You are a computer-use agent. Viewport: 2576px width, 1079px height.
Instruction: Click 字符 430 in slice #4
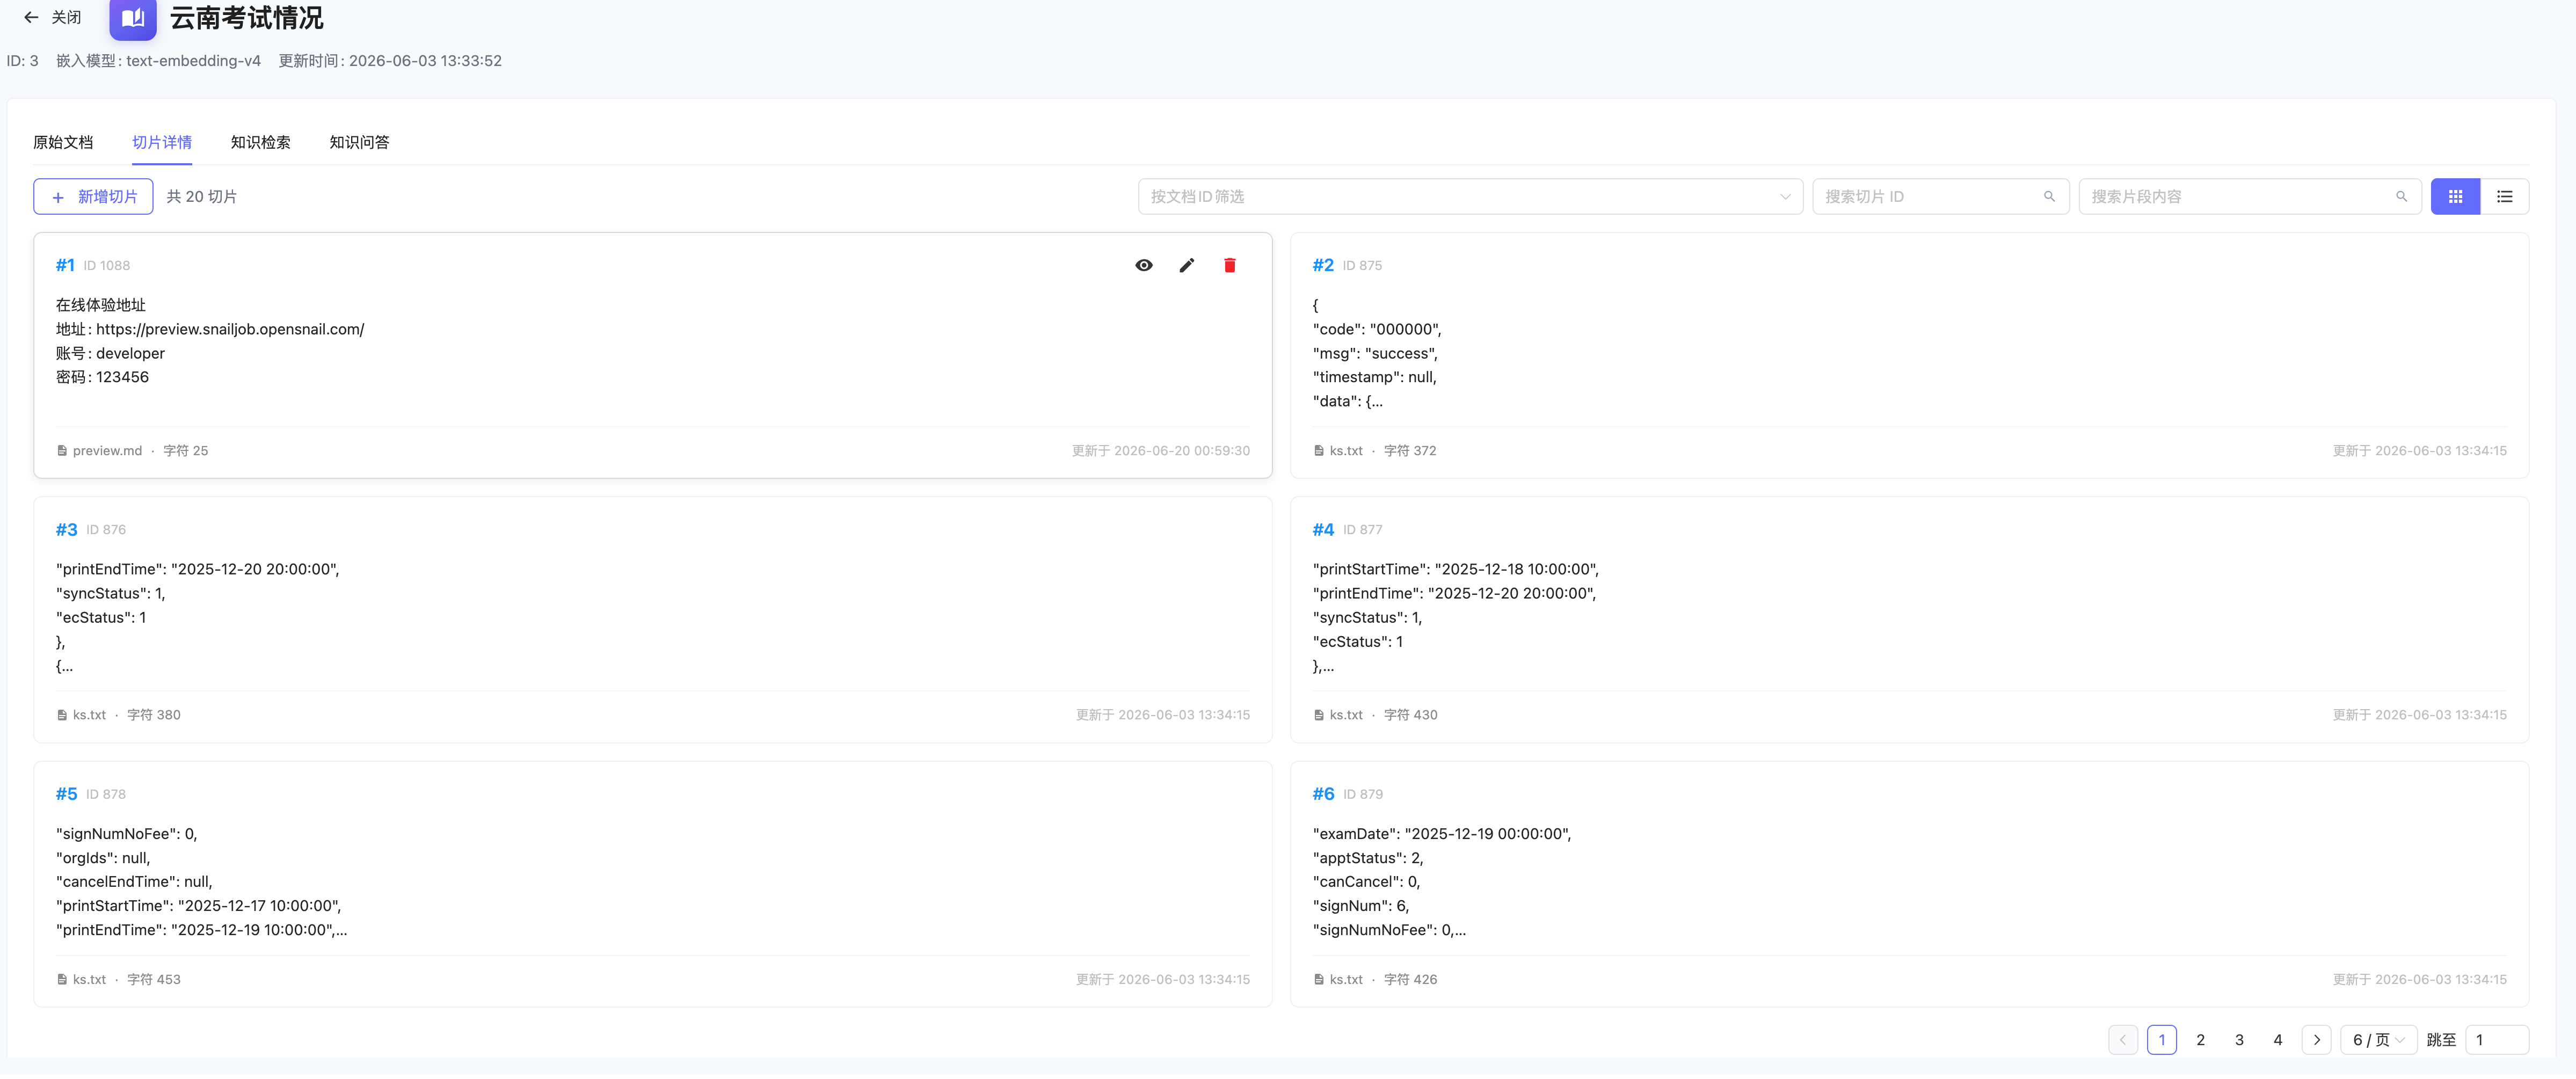pyautogui.click(x=1410, y=715)
